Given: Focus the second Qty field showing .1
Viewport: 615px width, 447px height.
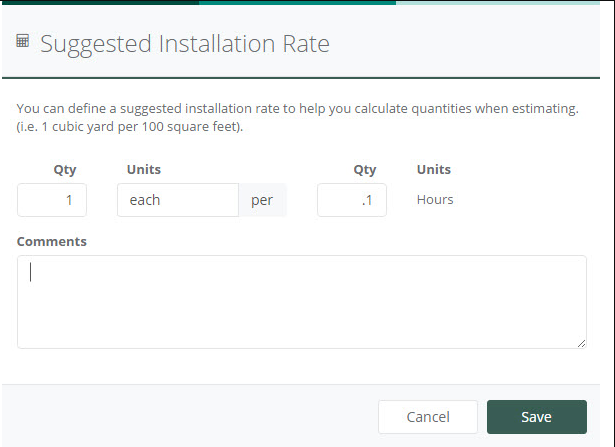Looking at the screenshot, I should click(352, 200).
